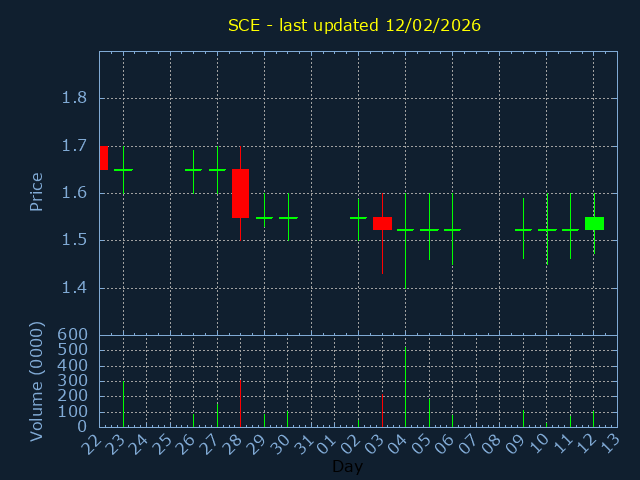The image size is (640, 480).
Task: Click the Day axis label
Action: (347, 466)
